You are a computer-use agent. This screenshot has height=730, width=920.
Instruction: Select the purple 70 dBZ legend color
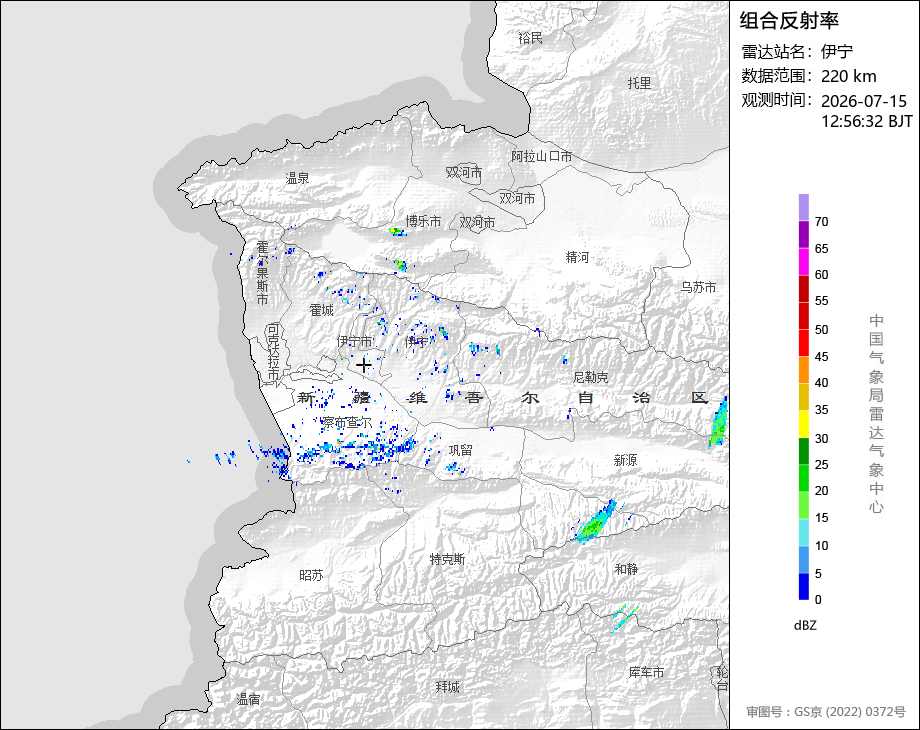click(x=804, y=207)
